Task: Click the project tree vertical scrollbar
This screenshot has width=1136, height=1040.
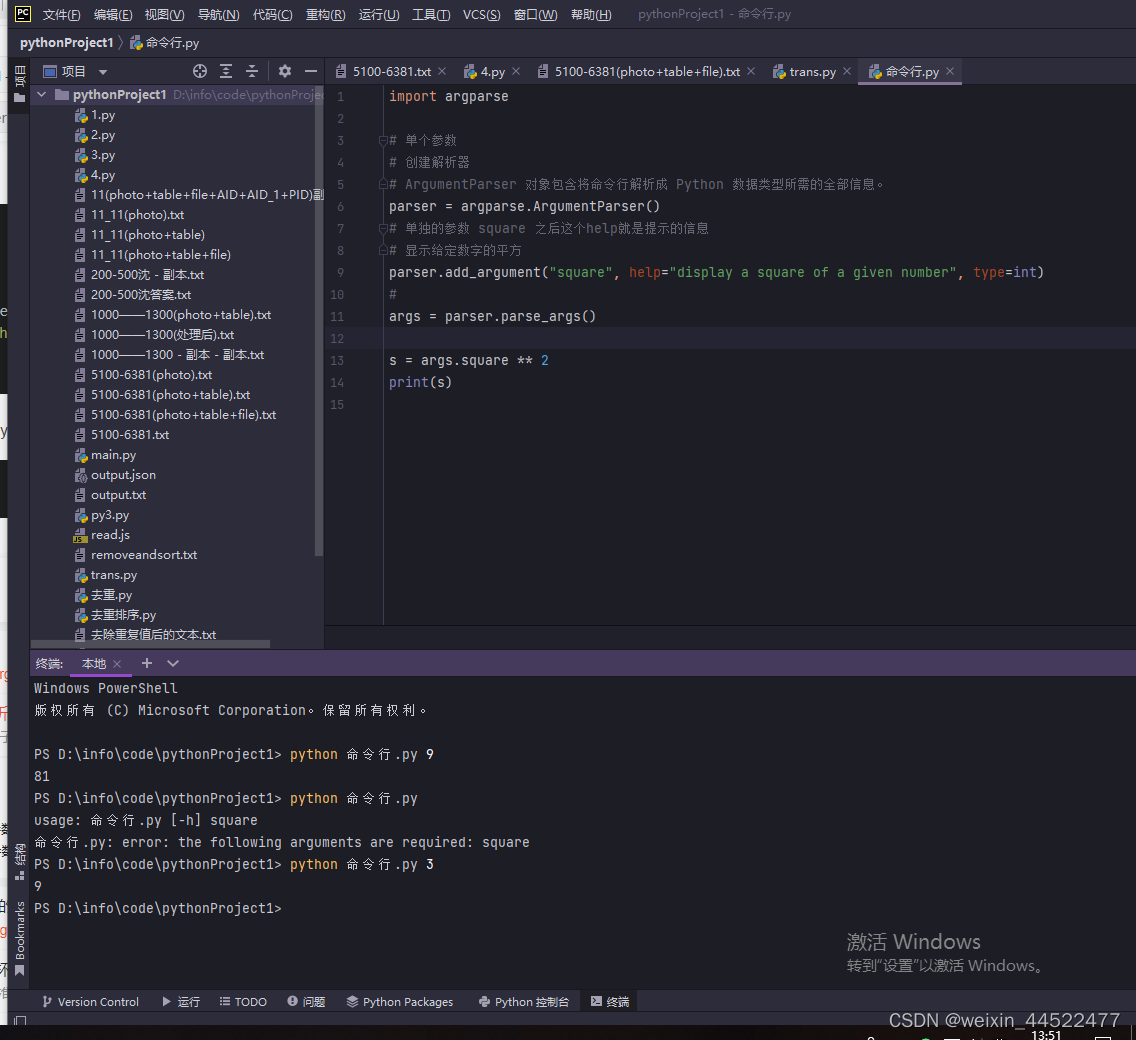Action: [x=319, y=330]
